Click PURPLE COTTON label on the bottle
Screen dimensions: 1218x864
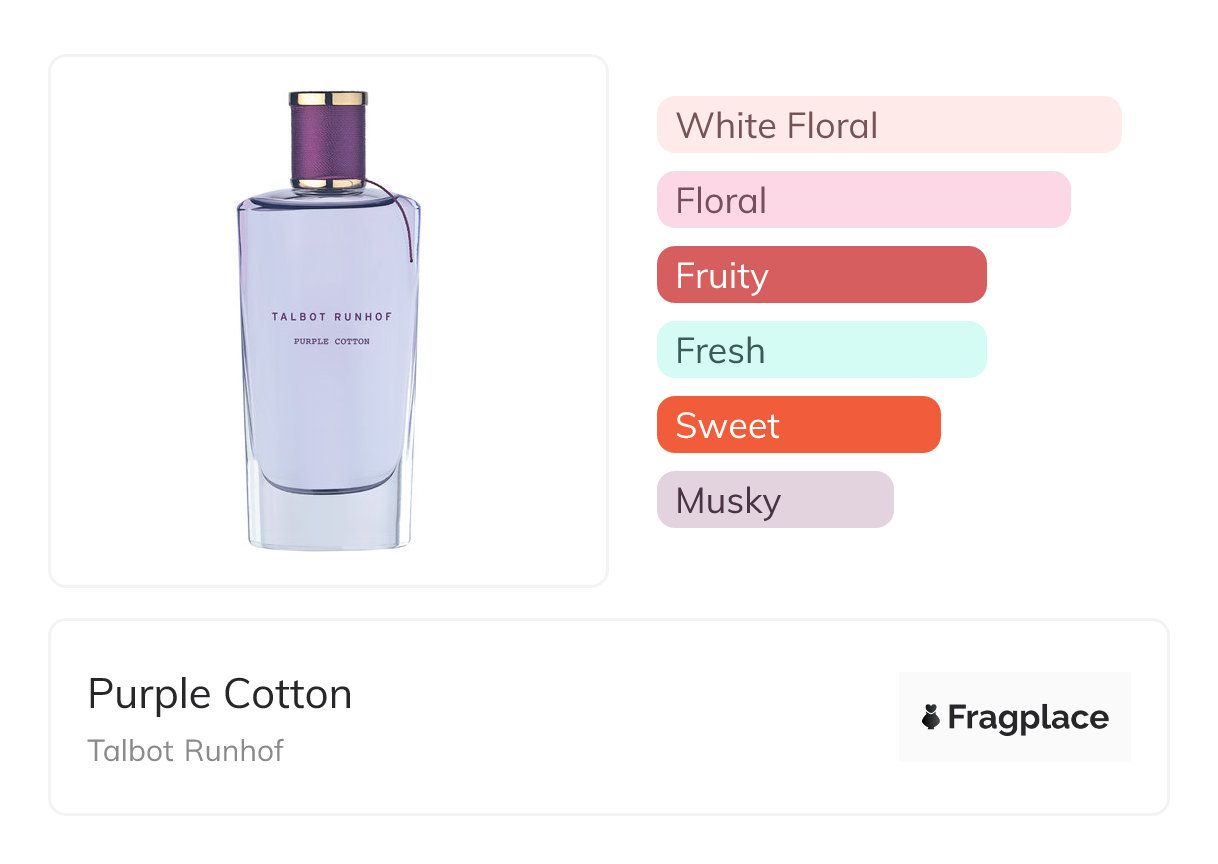pyautogui.click(x=332, y=342)
